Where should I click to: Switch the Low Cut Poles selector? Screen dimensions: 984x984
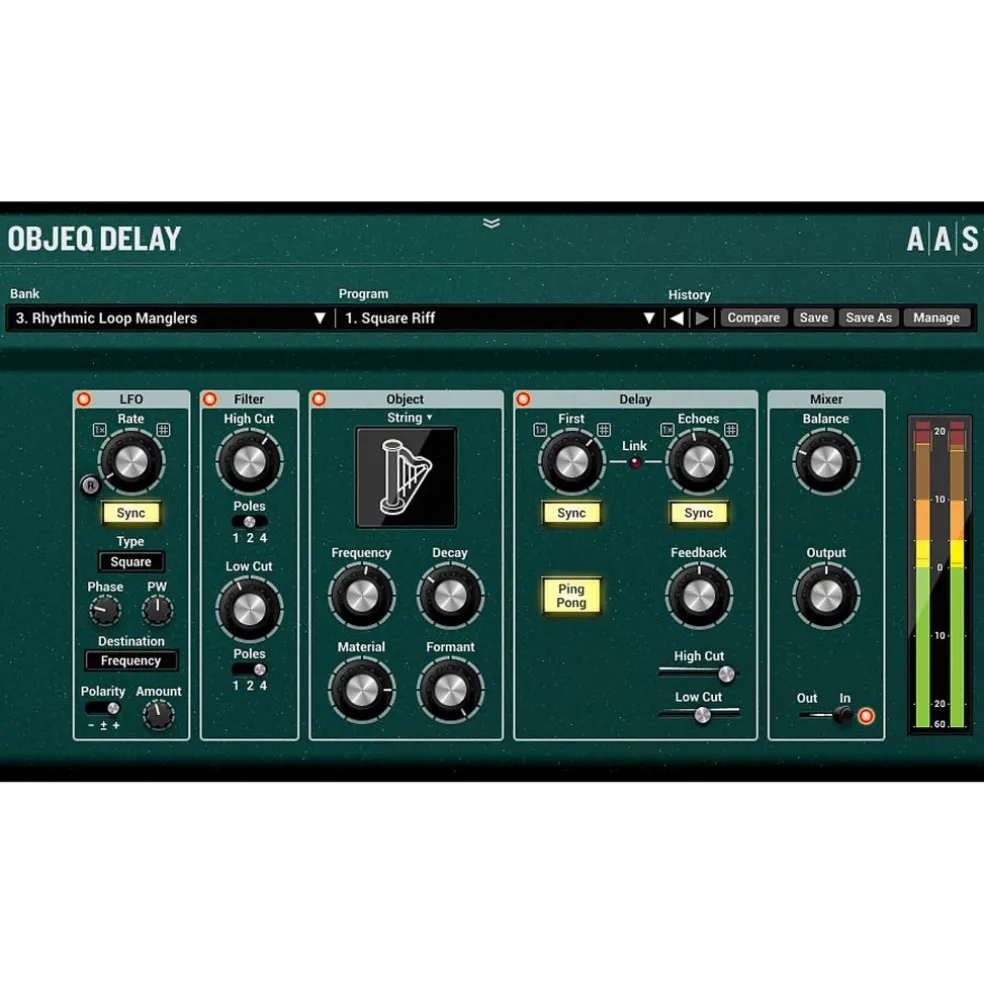(x=250, y=670)
